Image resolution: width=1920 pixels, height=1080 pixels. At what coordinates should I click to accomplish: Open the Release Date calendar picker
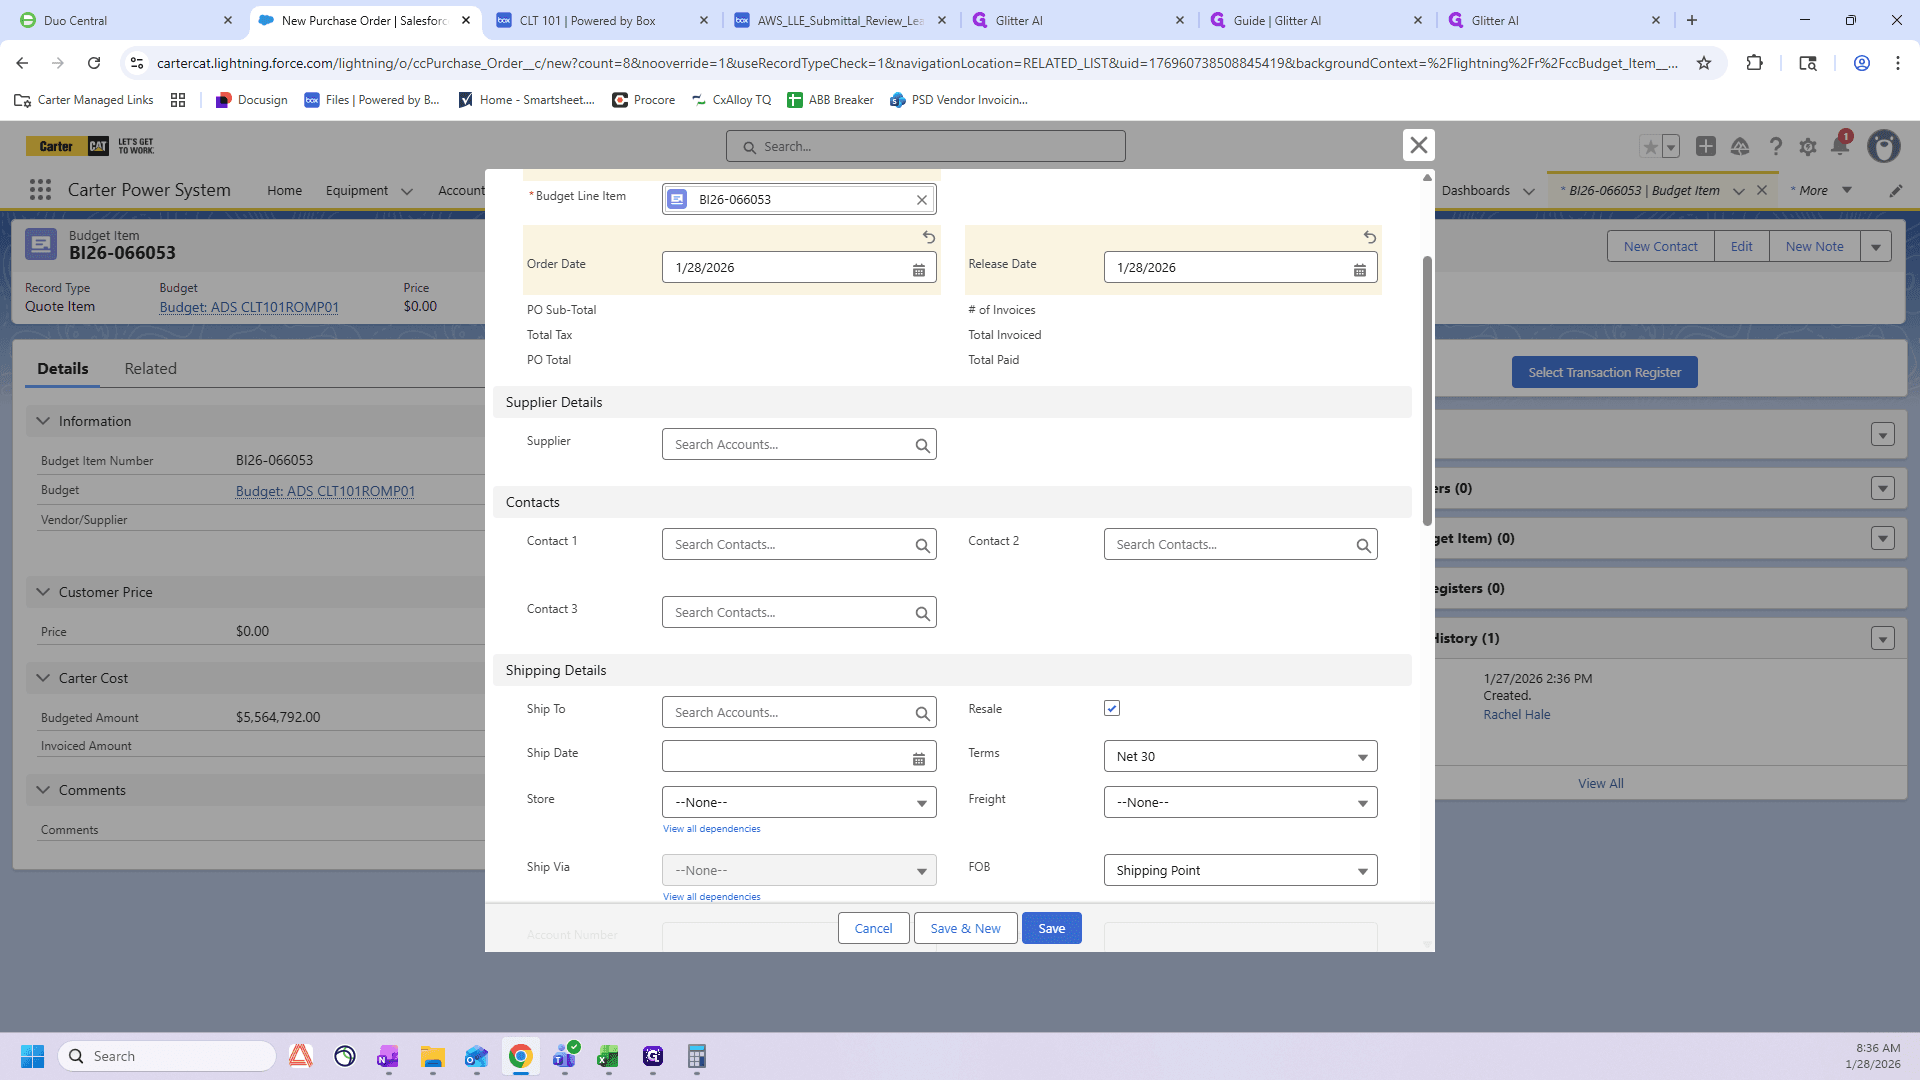click(x=1360, y=269)
